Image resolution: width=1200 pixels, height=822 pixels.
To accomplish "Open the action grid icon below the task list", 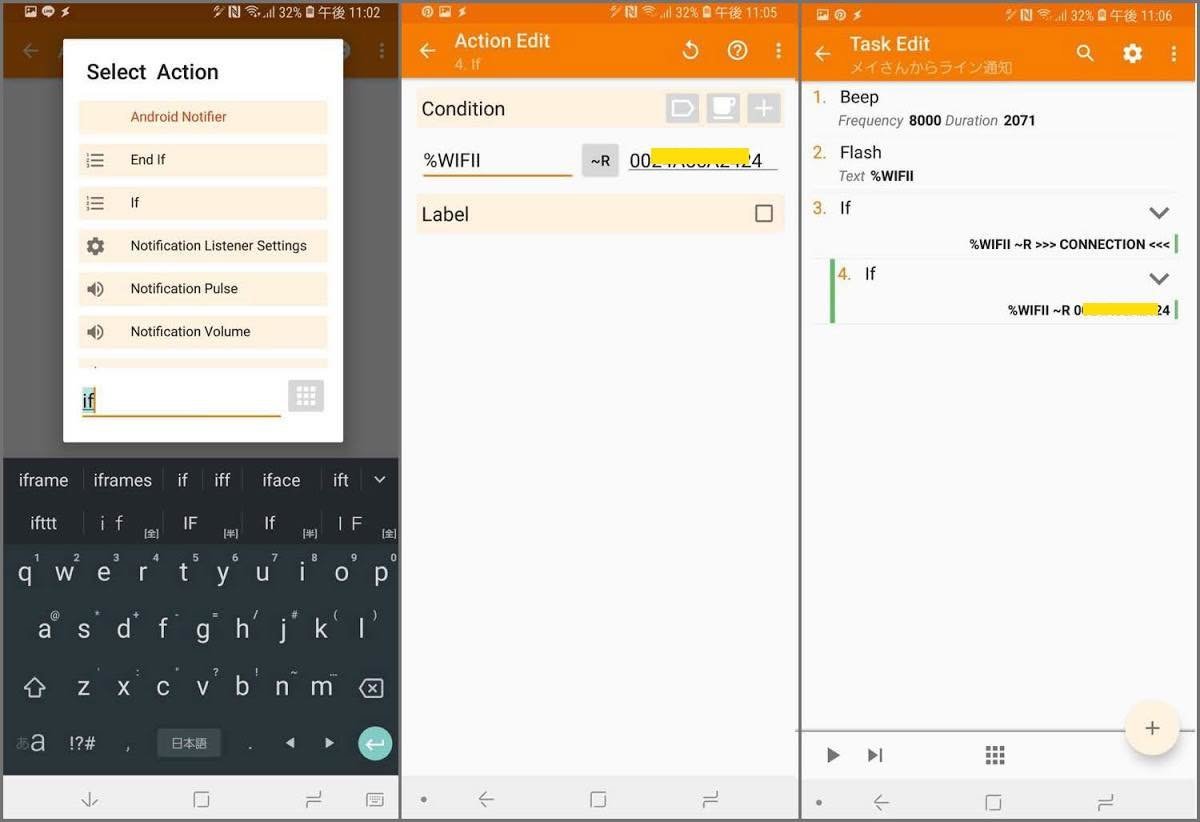I will (x=994, y=755).
